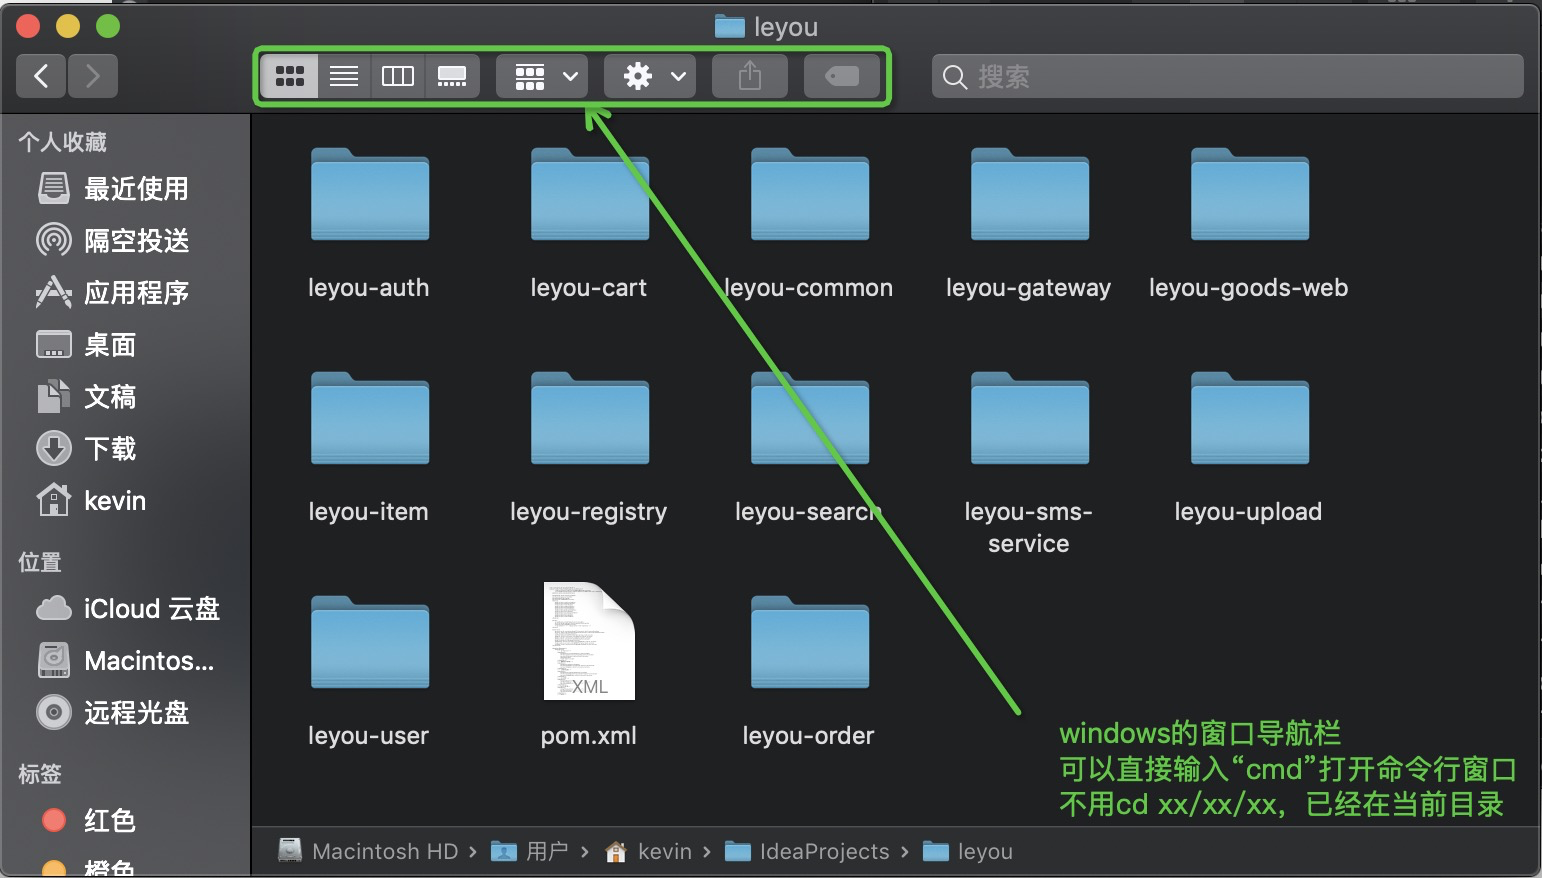Click Macintosh HD in the path bar

coord(368,851)
